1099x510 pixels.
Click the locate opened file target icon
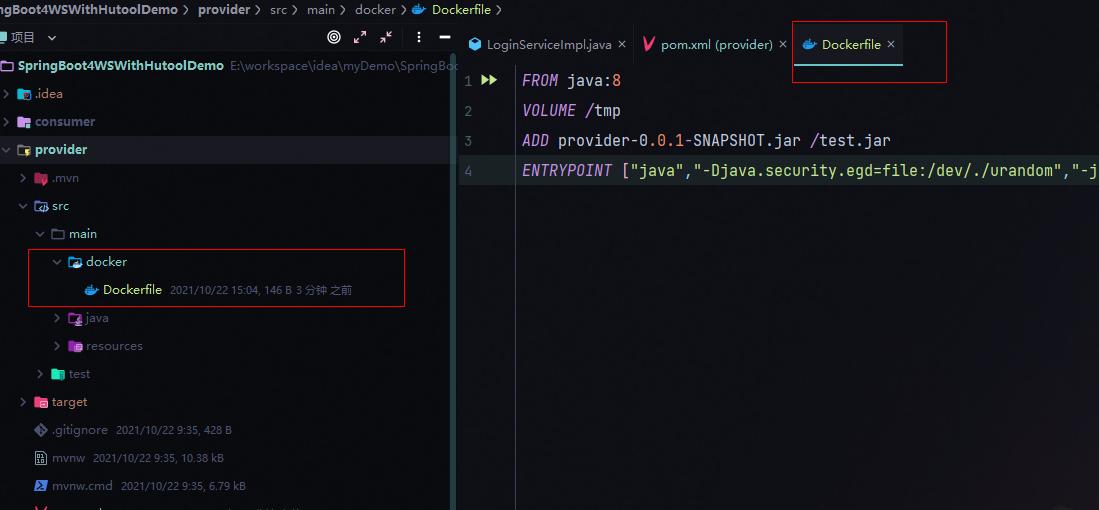click(334, 37)
